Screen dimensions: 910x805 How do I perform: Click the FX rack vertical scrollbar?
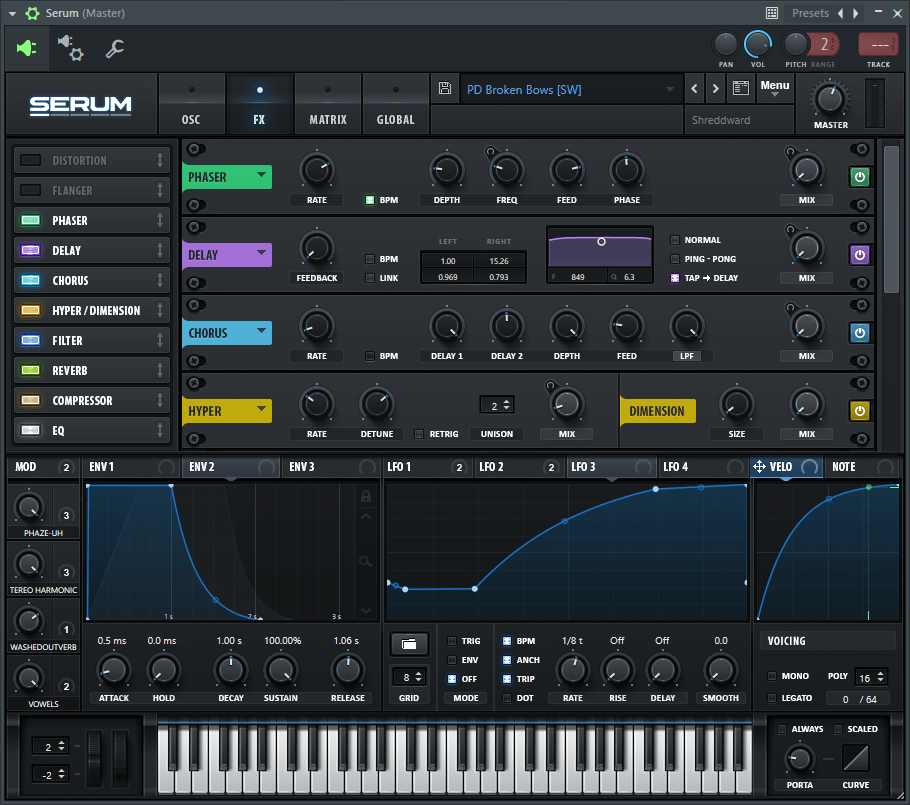pos(891,219)
